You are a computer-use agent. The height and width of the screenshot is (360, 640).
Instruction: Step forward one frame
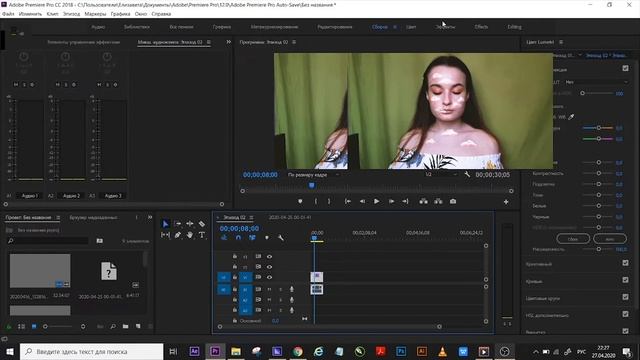click(391, 201)
